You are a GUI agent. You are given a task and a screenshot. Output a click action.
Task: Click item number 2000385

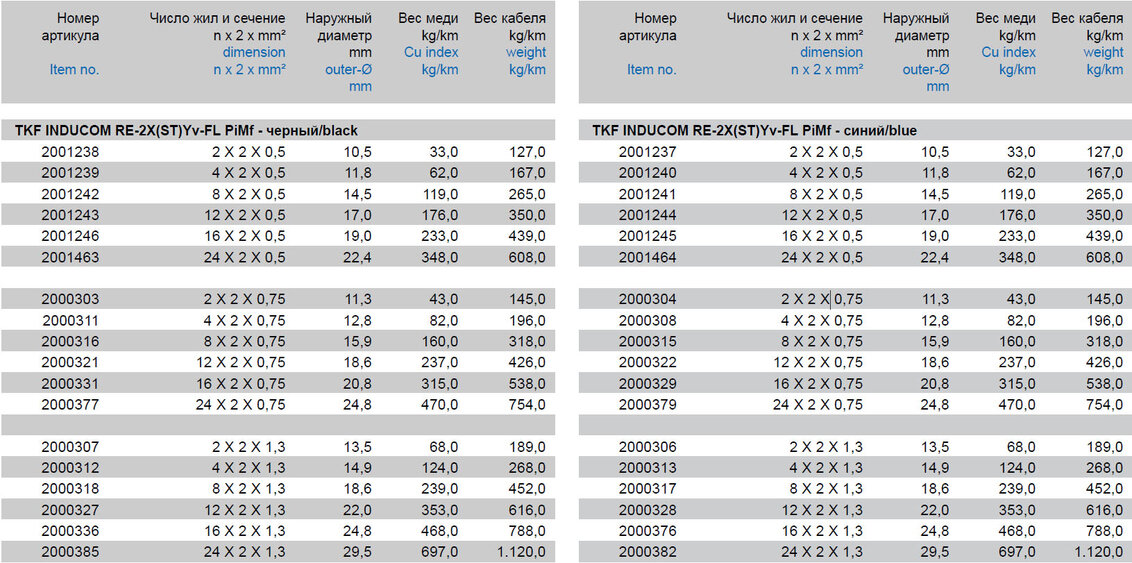tap(70, 551)
